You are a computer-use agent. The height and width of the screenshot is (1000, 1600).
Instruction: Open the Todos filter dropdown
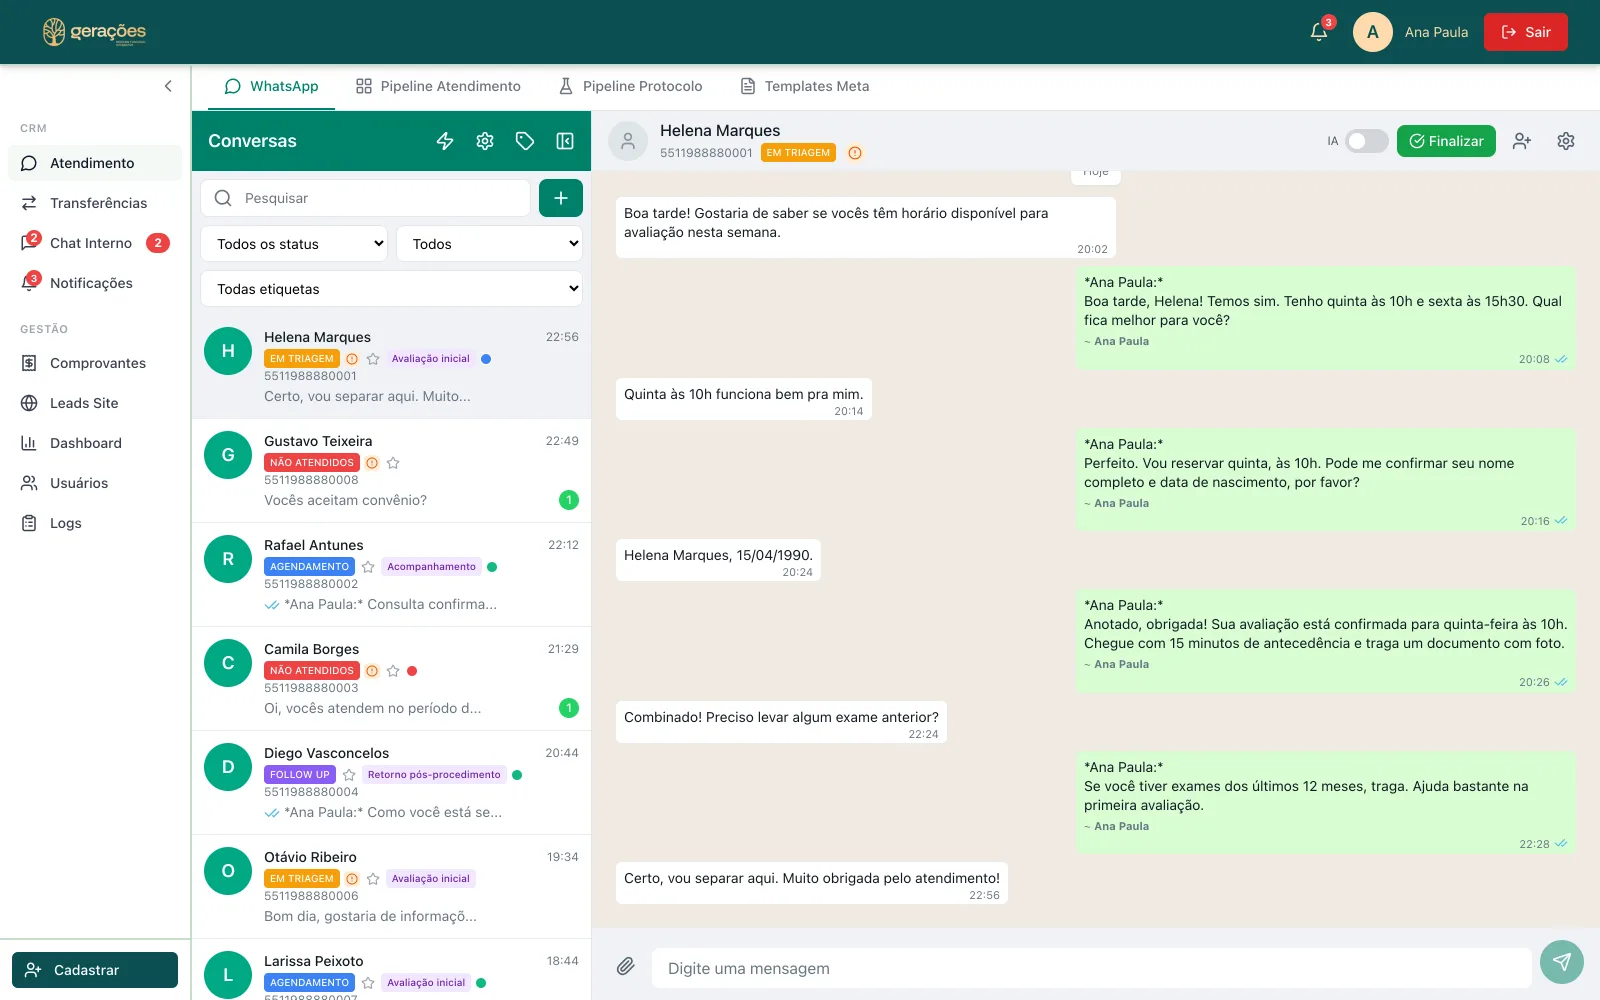tap(490, 244)
